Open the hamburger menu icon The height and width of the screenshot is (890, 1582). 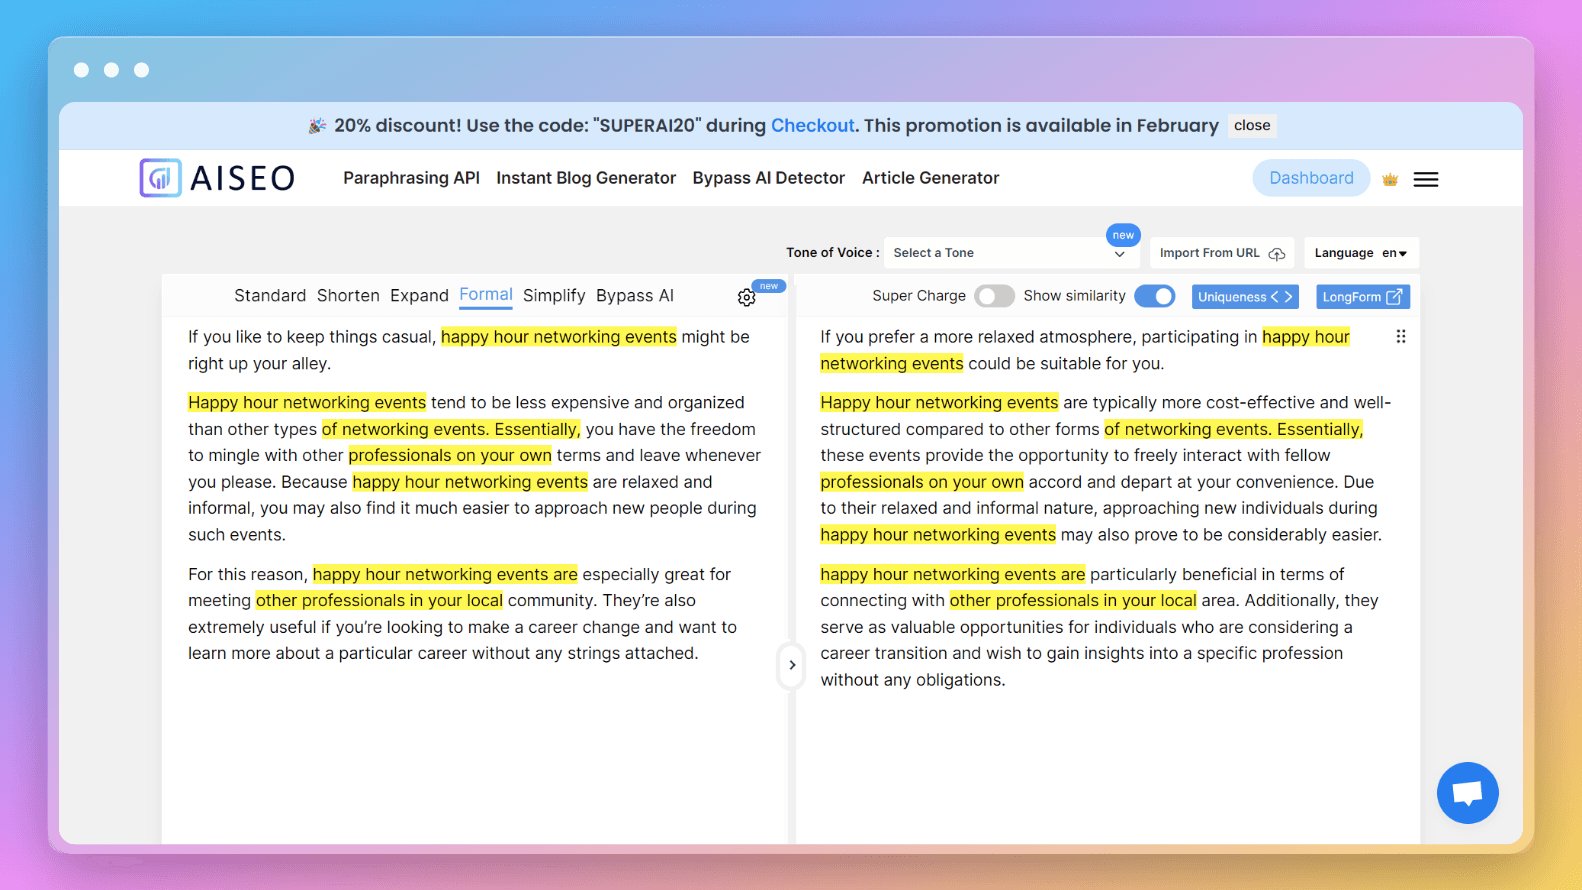[x=1425, y=179]
